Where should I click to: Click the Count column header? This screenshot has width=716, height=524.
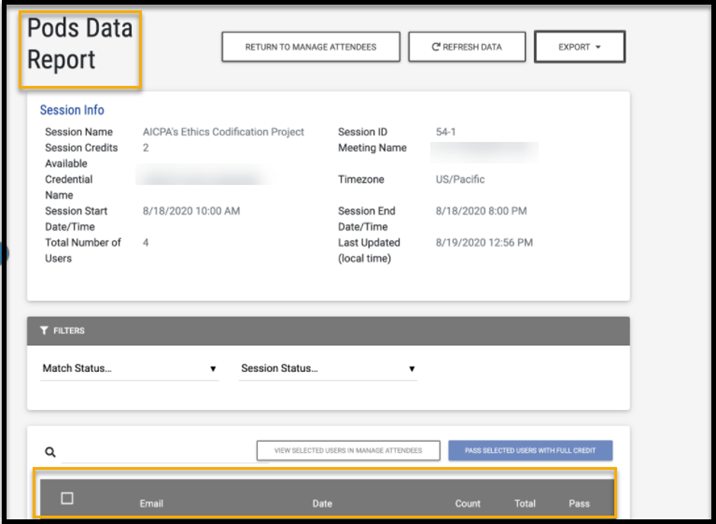(467, 503)
